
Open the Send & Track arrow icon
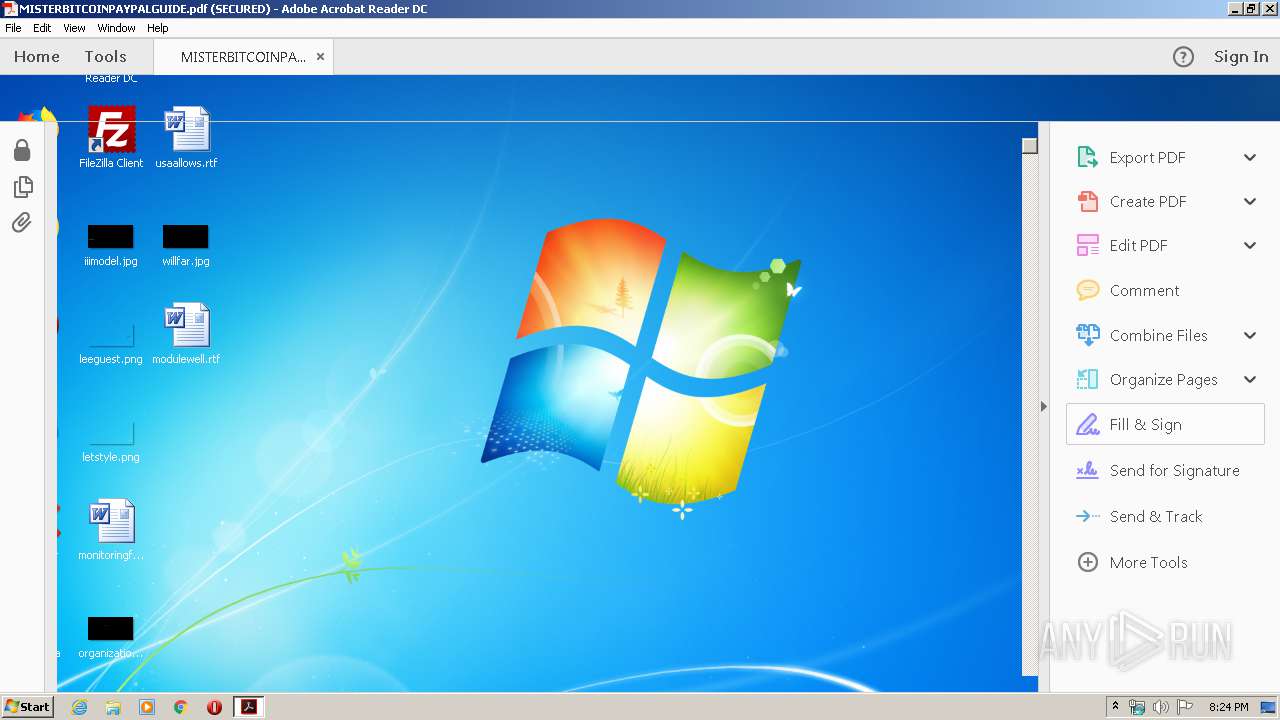click(1087, 516)
